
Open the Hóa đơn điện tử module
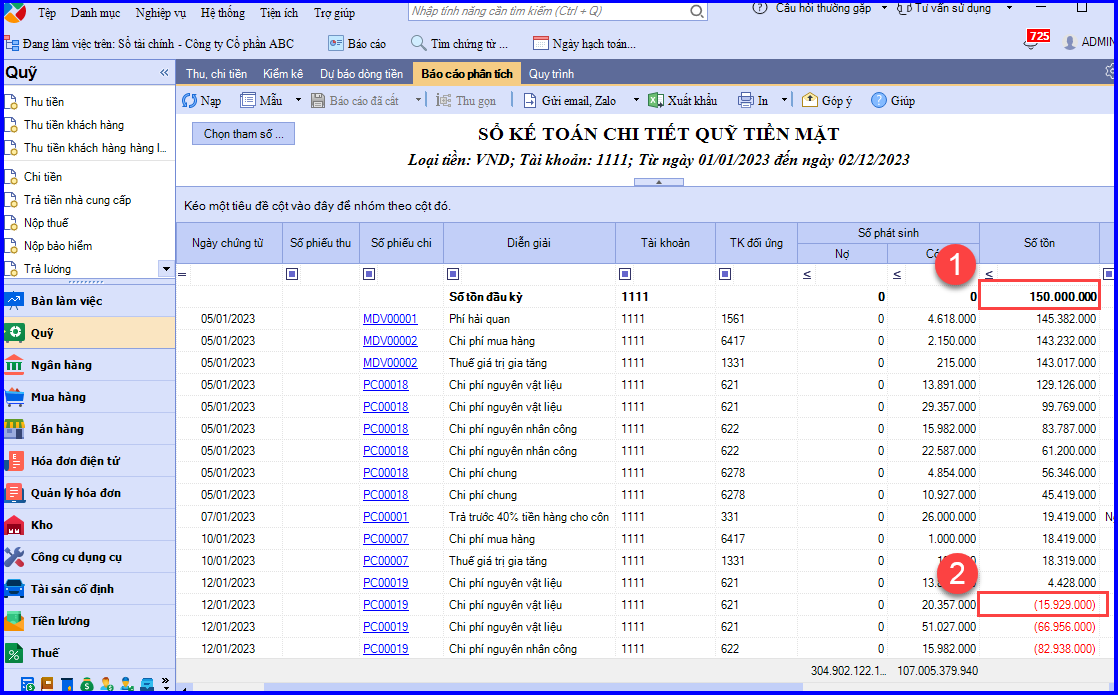tap(89, 461)
